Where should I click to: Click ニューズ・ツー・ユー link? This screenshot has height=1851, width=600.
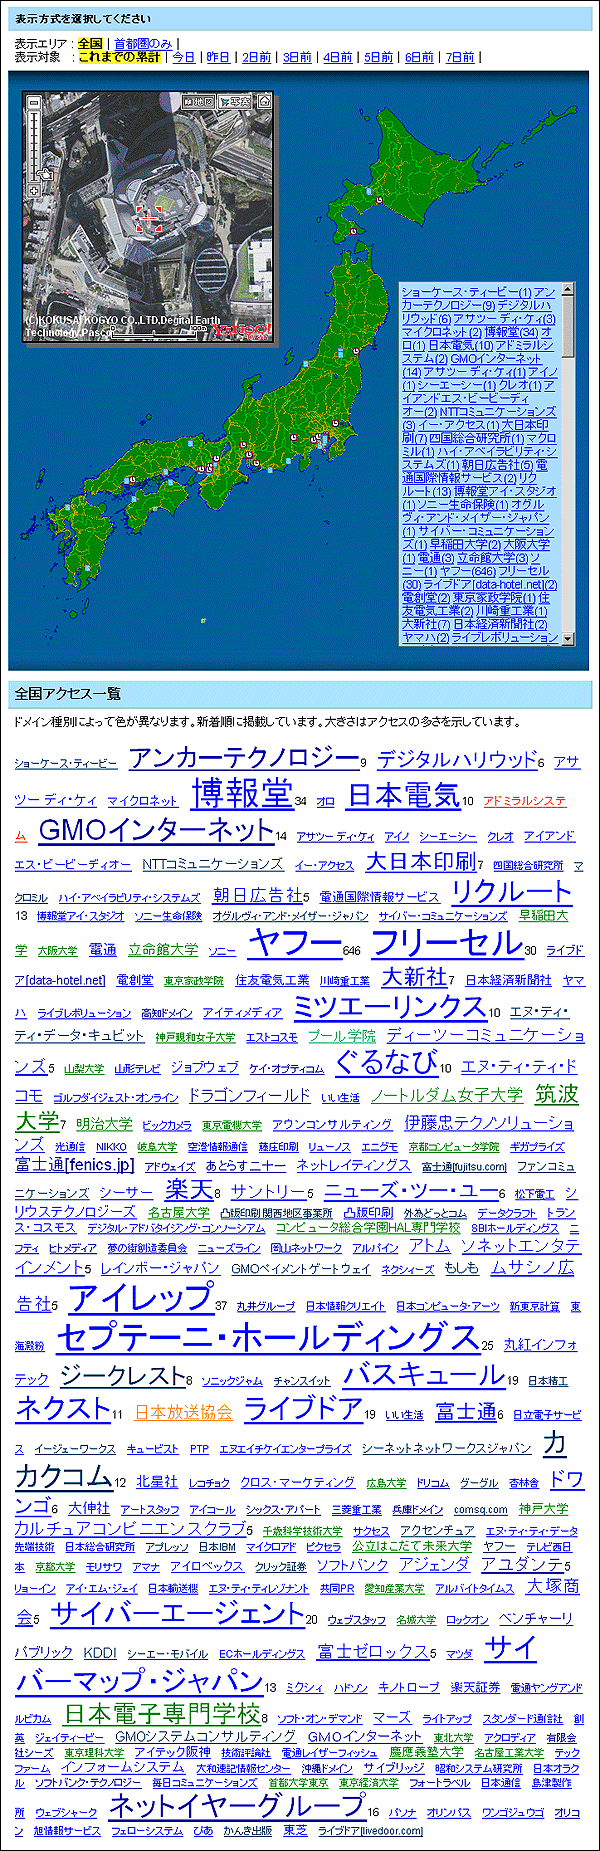411,1191
